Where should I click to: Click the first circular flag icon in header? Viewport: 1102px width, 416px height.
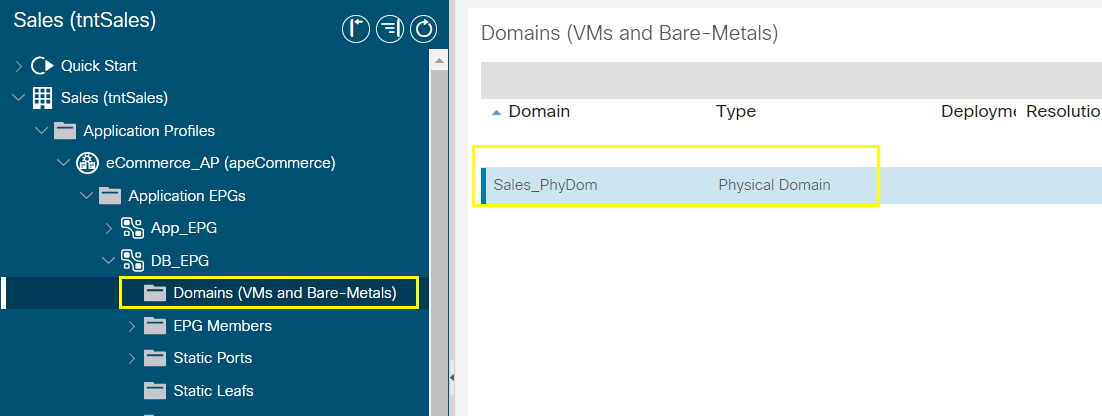pos(356,29)
